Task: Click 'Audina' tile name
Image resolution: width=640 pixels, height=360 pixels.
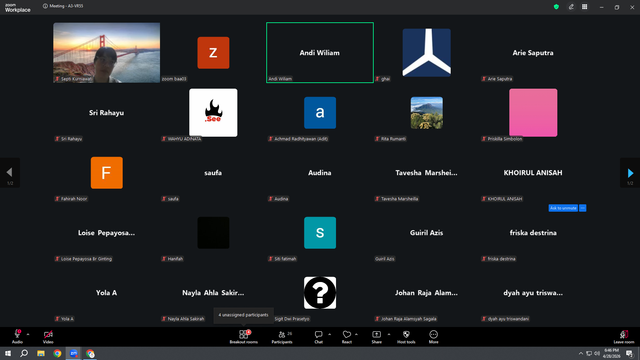Action: coord(320,173)
